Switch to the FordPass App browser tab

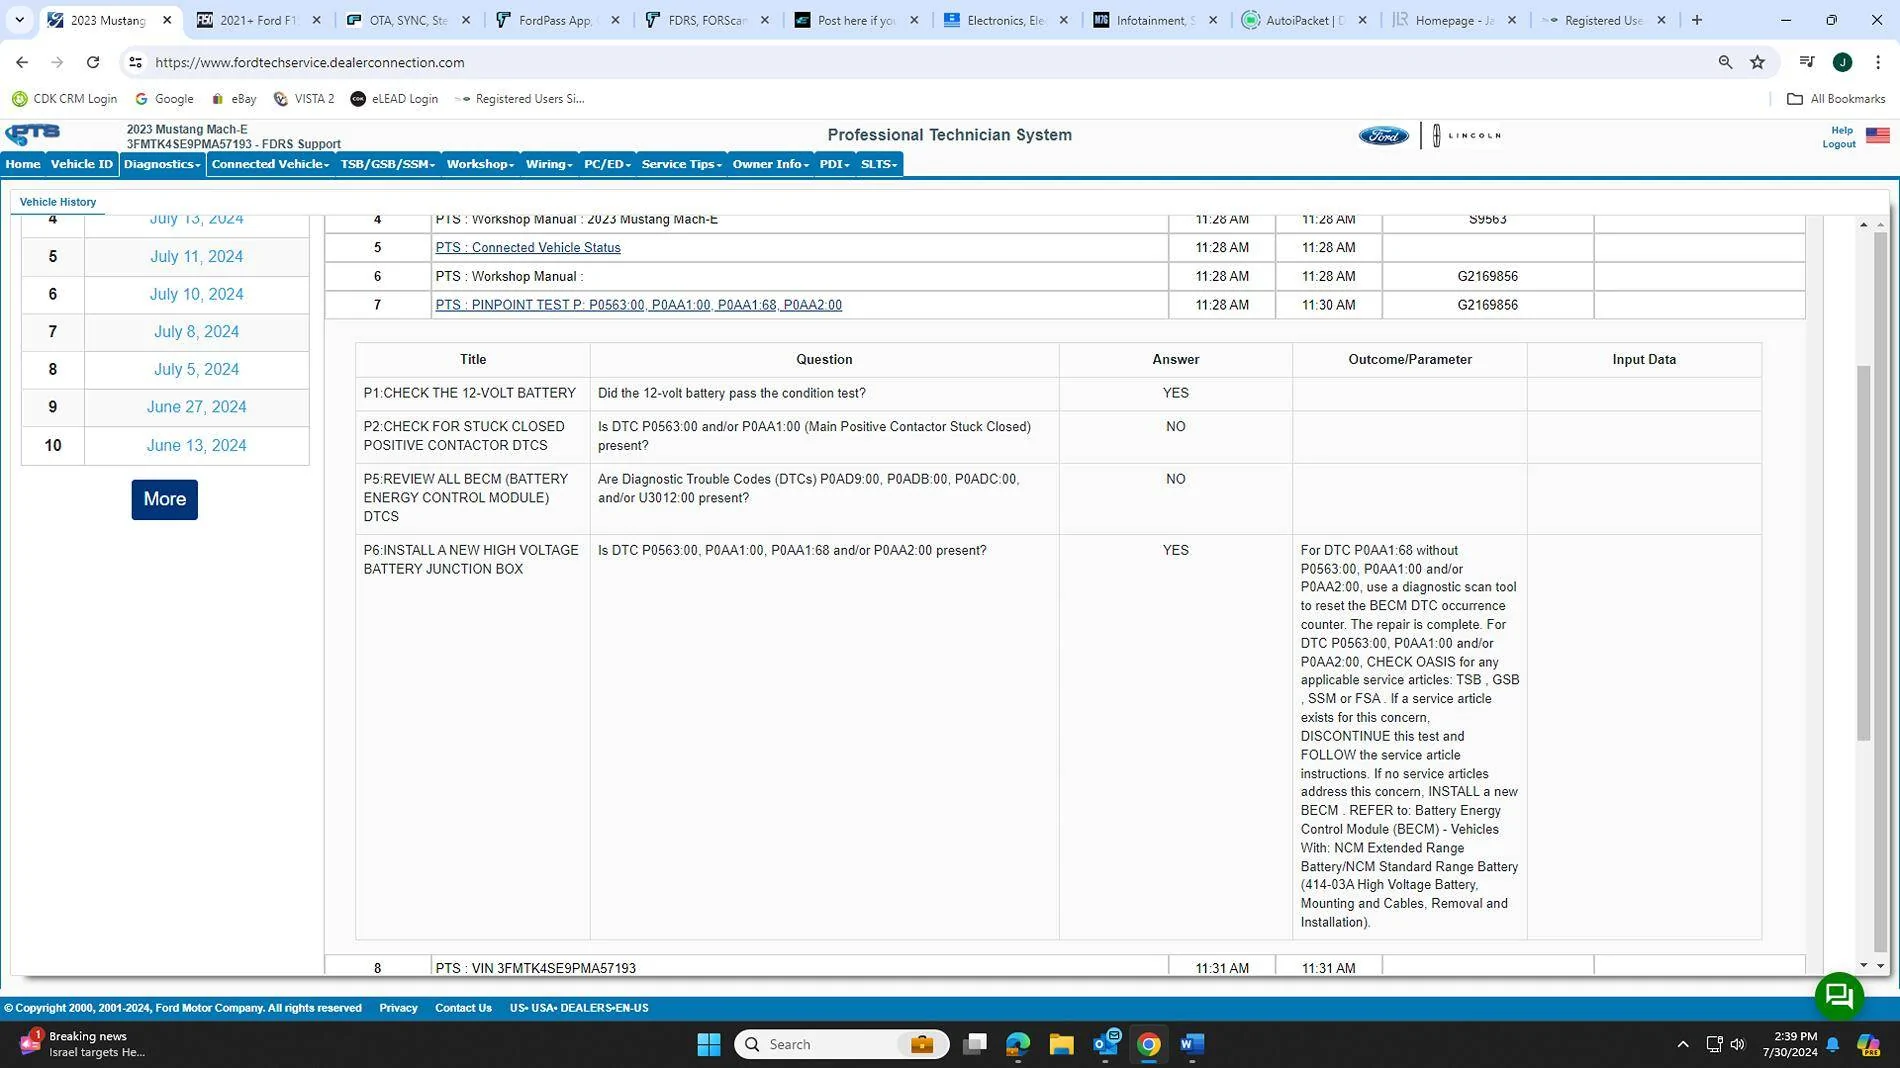558,20
